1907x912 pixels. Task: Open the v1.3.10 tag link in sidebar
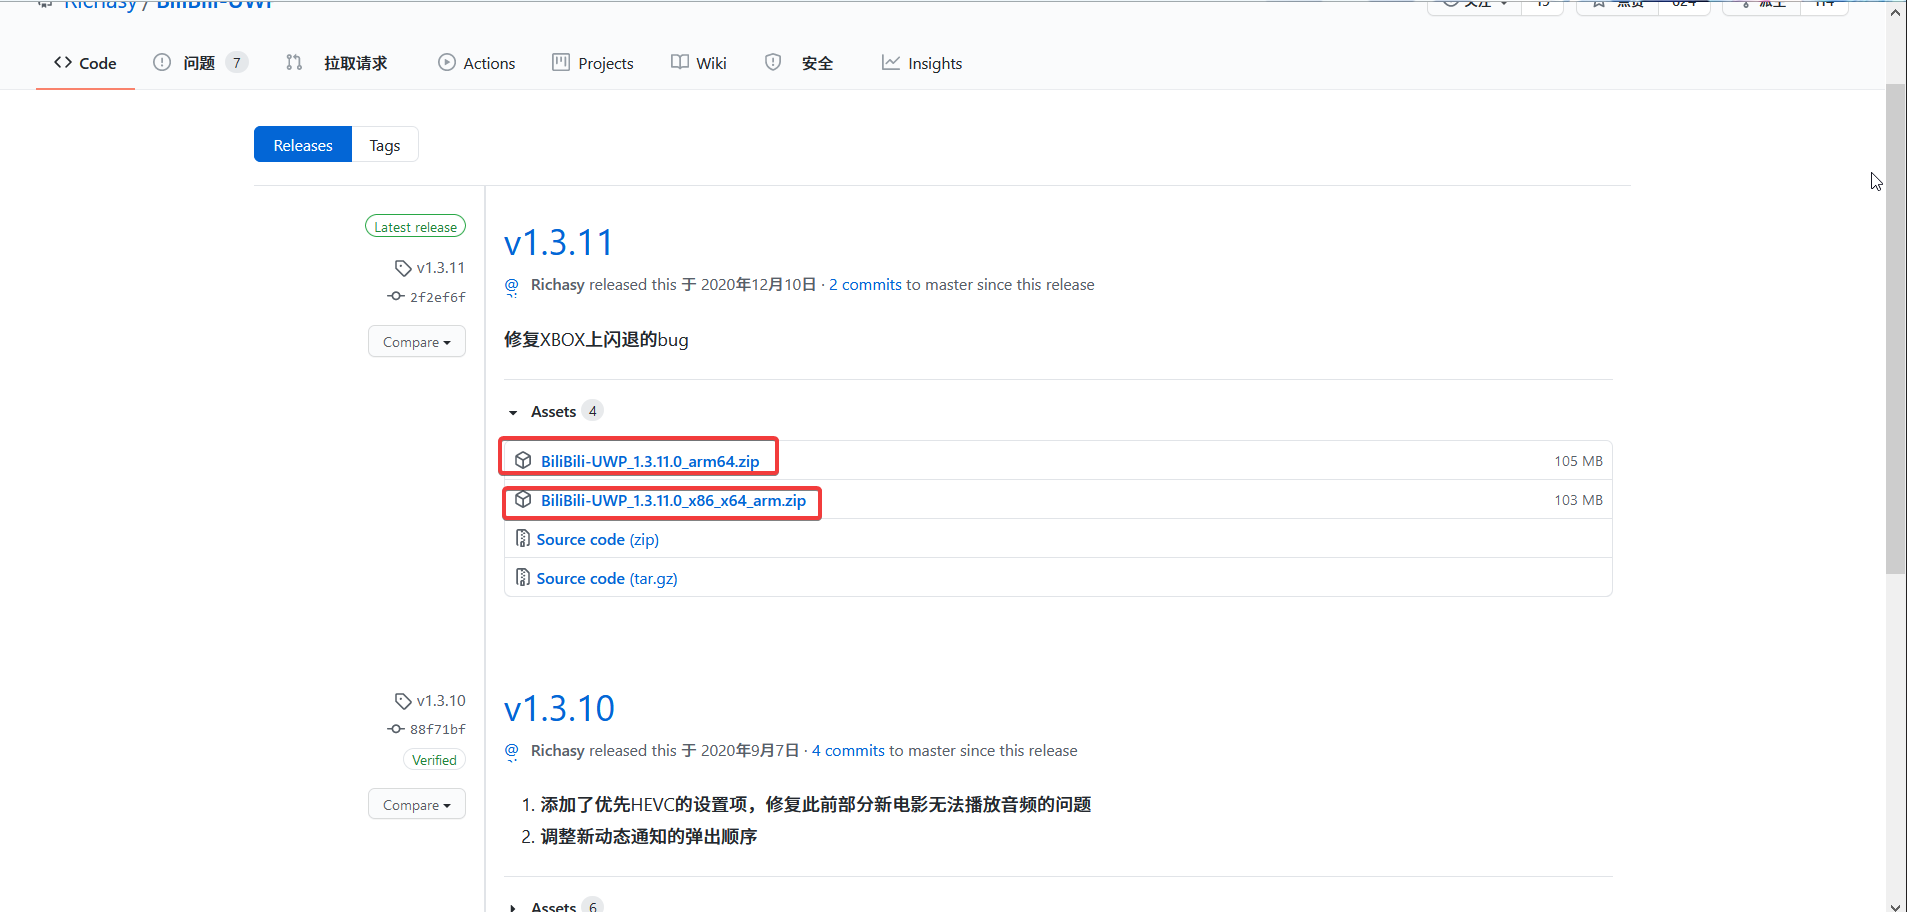tap(441, 701)
